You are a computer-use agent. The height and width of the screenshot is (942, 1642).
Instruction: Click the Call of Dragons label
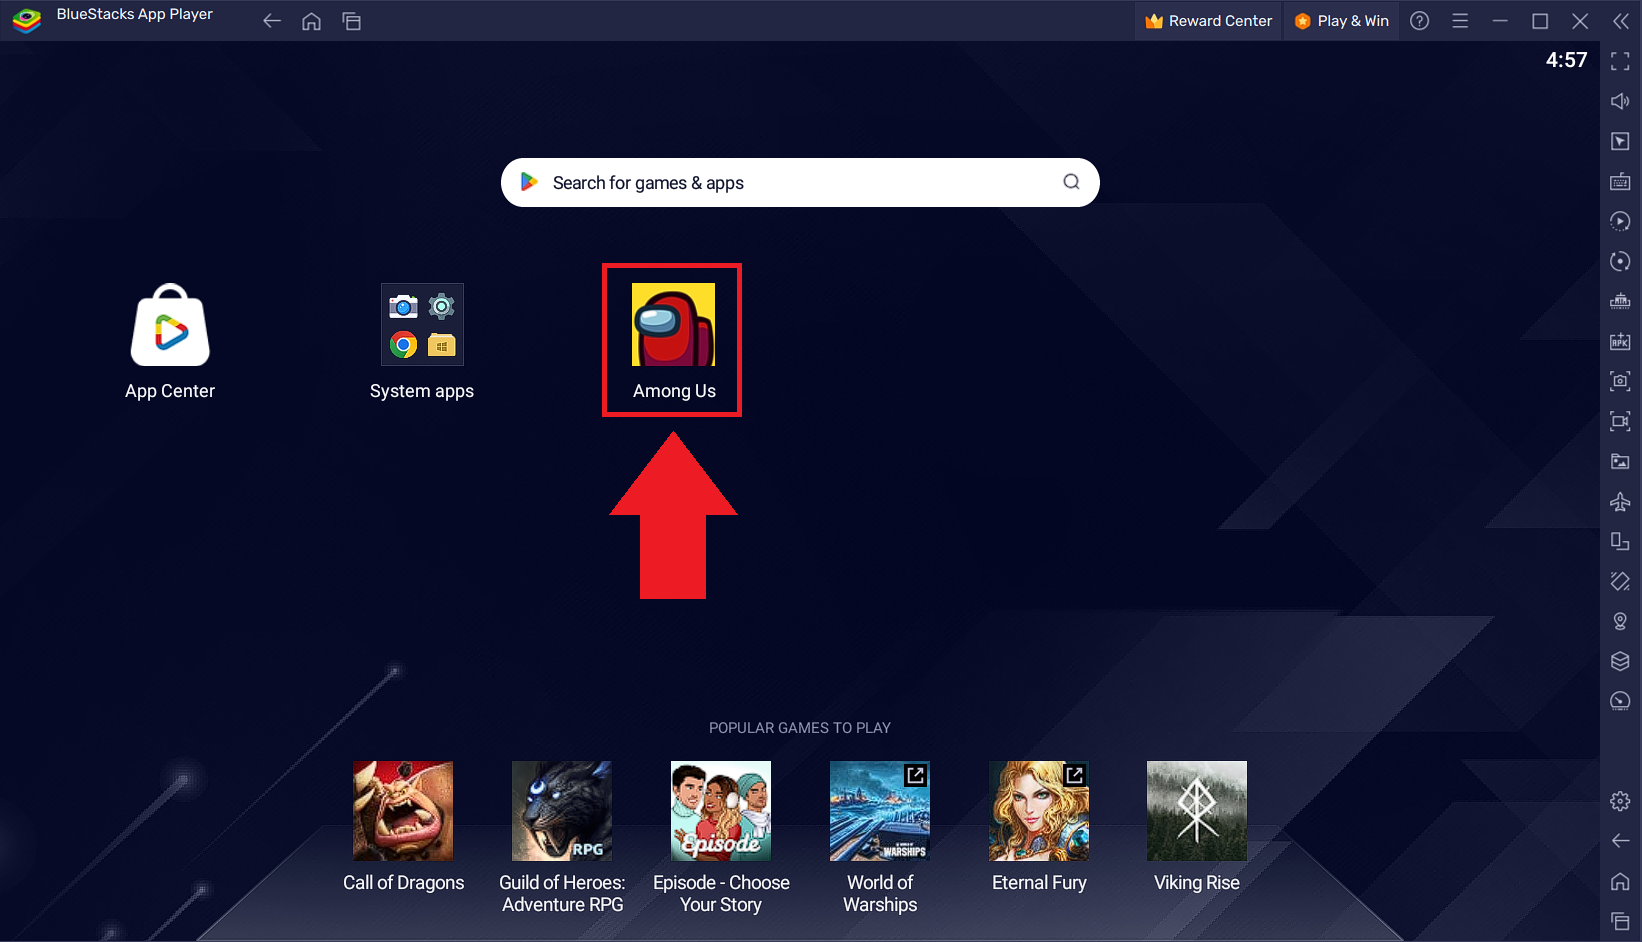click(404, 883)
